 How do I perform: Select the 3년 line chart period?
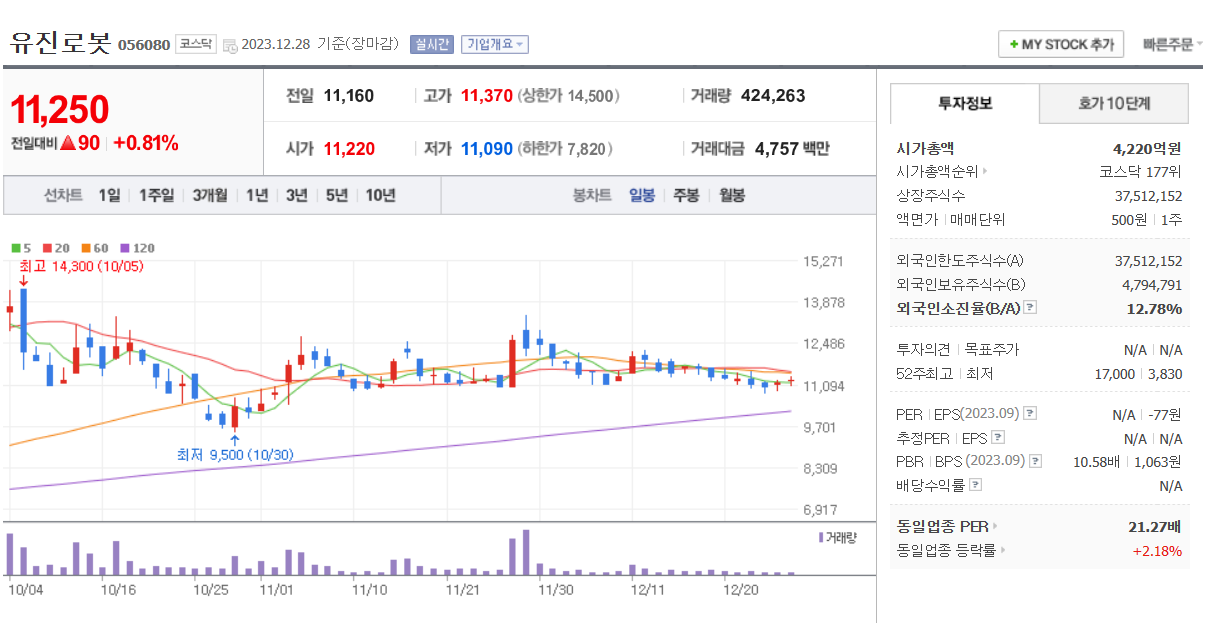(297, 195)
